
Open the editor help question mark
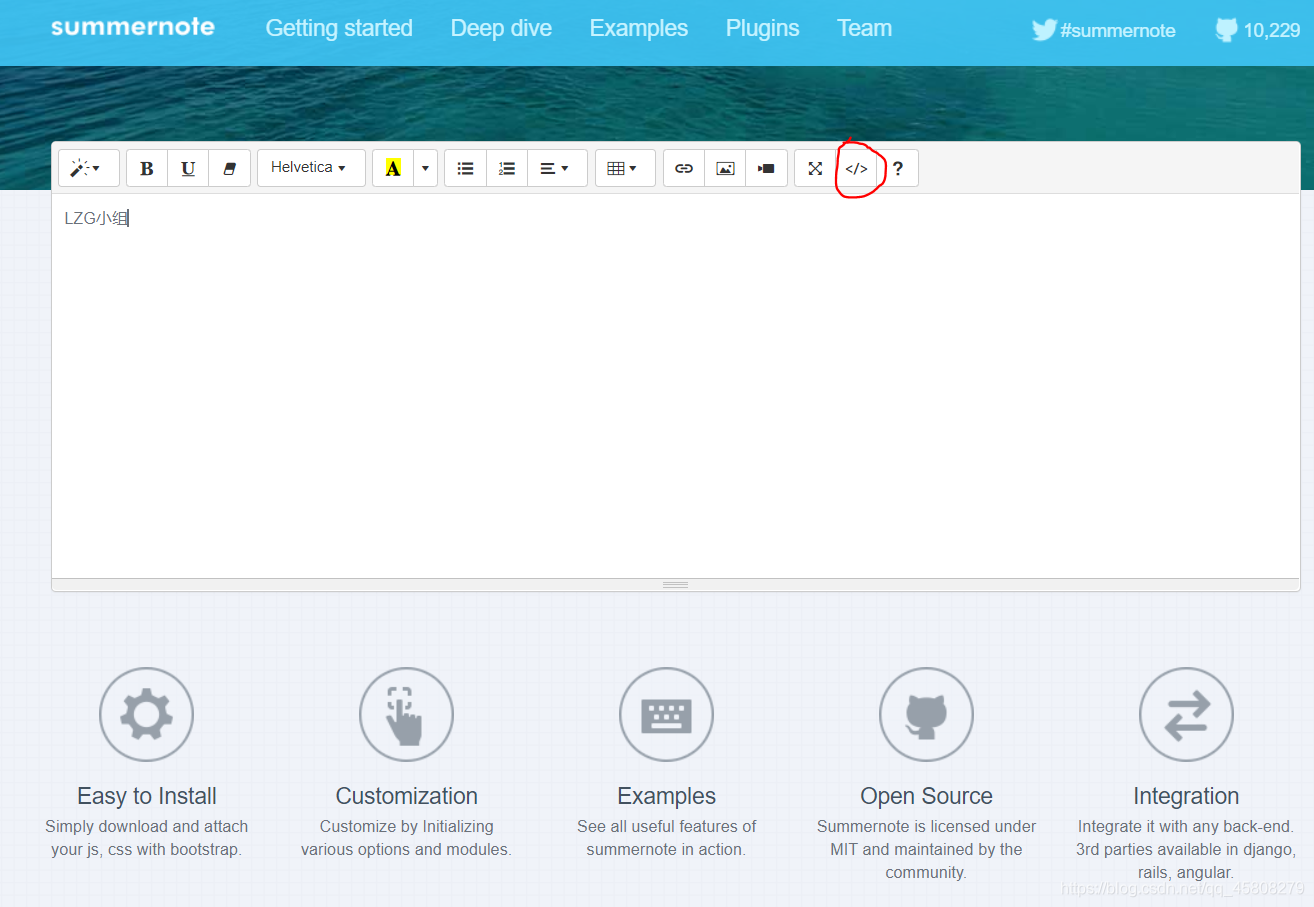[898, 168]
